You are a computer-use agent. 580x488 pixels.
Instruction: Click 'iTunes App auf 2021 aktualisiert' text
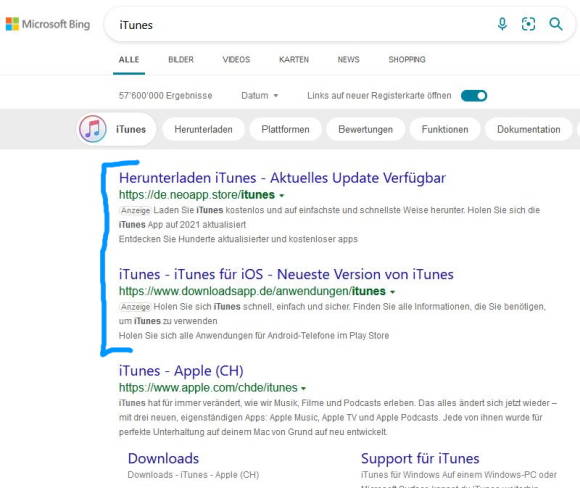[182, 225]
